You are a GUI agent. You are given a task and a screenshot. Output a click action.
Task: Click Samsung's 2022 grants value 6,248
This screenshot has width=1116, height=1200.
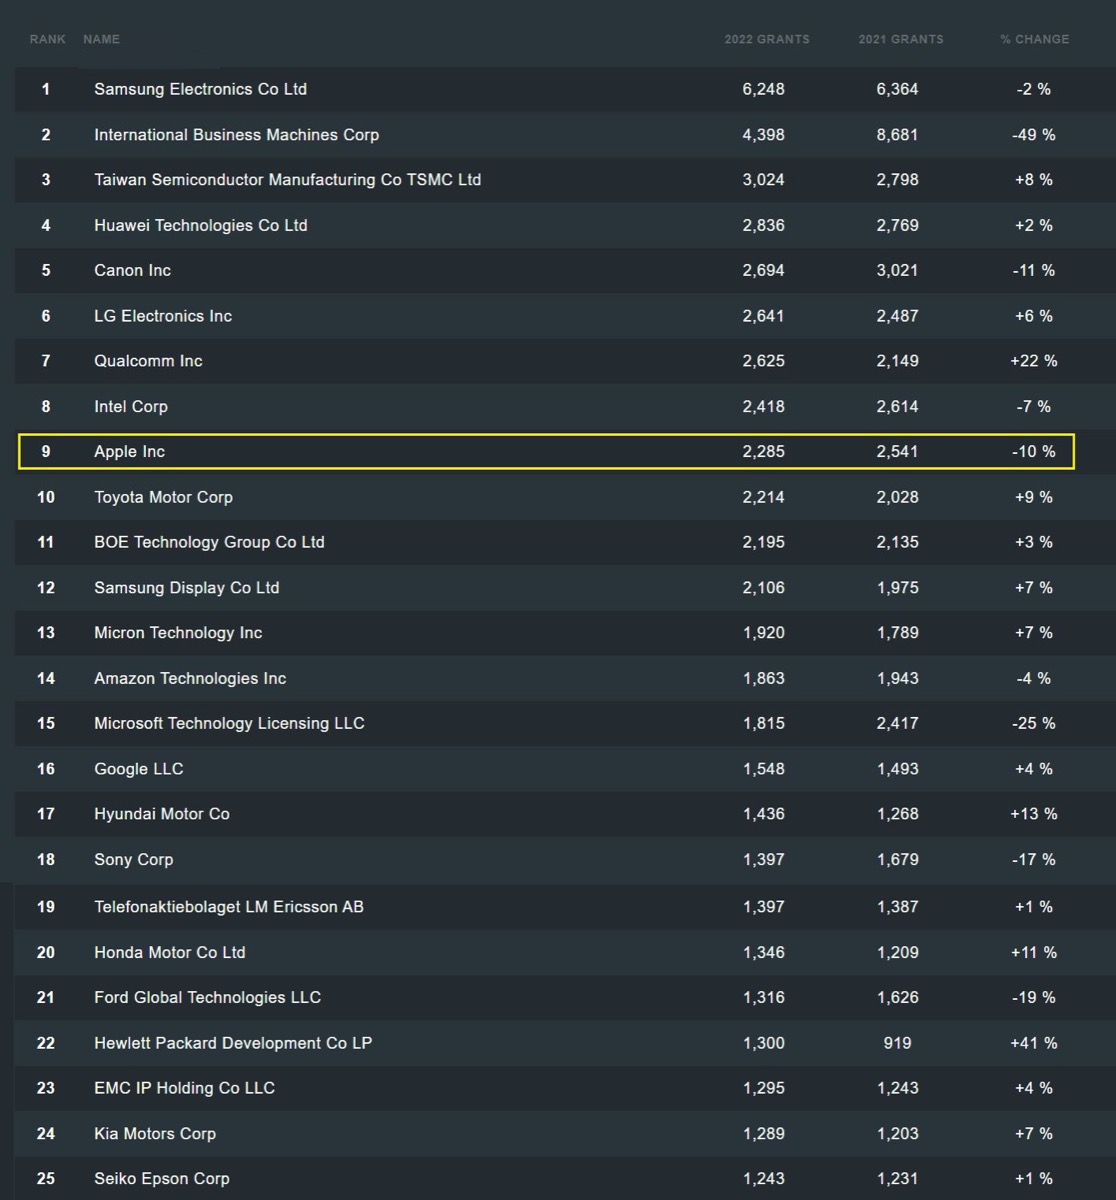pos(764,89)
